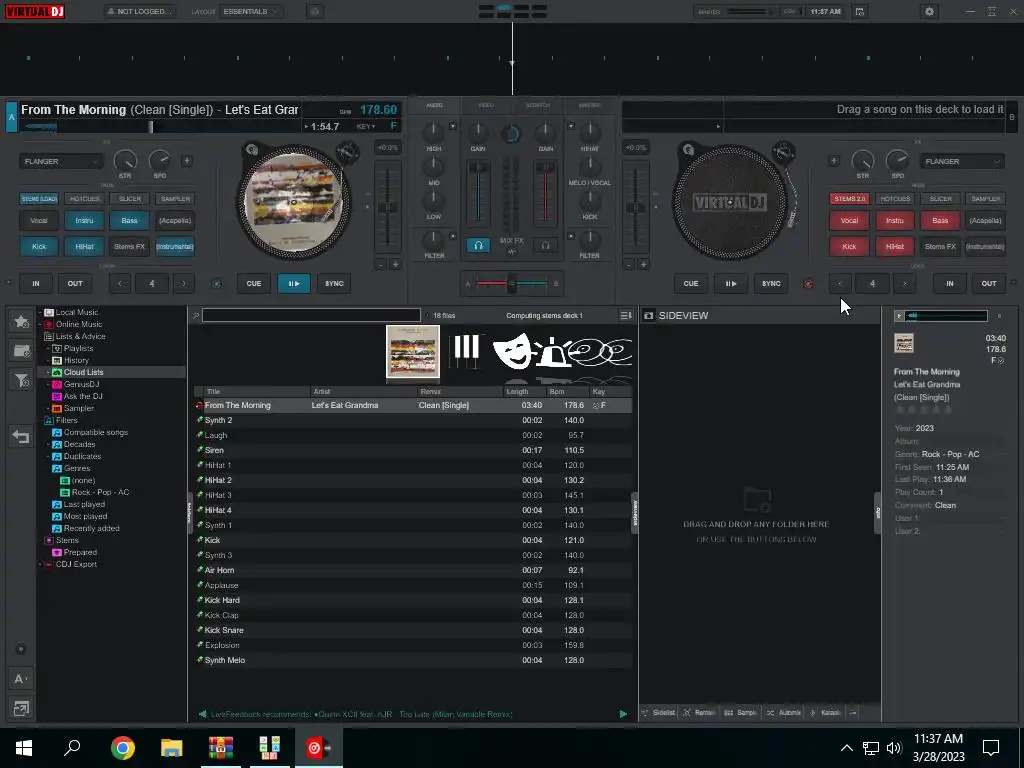Click the search input field in browser
Image resolution: width=1024 pixels, height=768 pixels.
(311, 315)
